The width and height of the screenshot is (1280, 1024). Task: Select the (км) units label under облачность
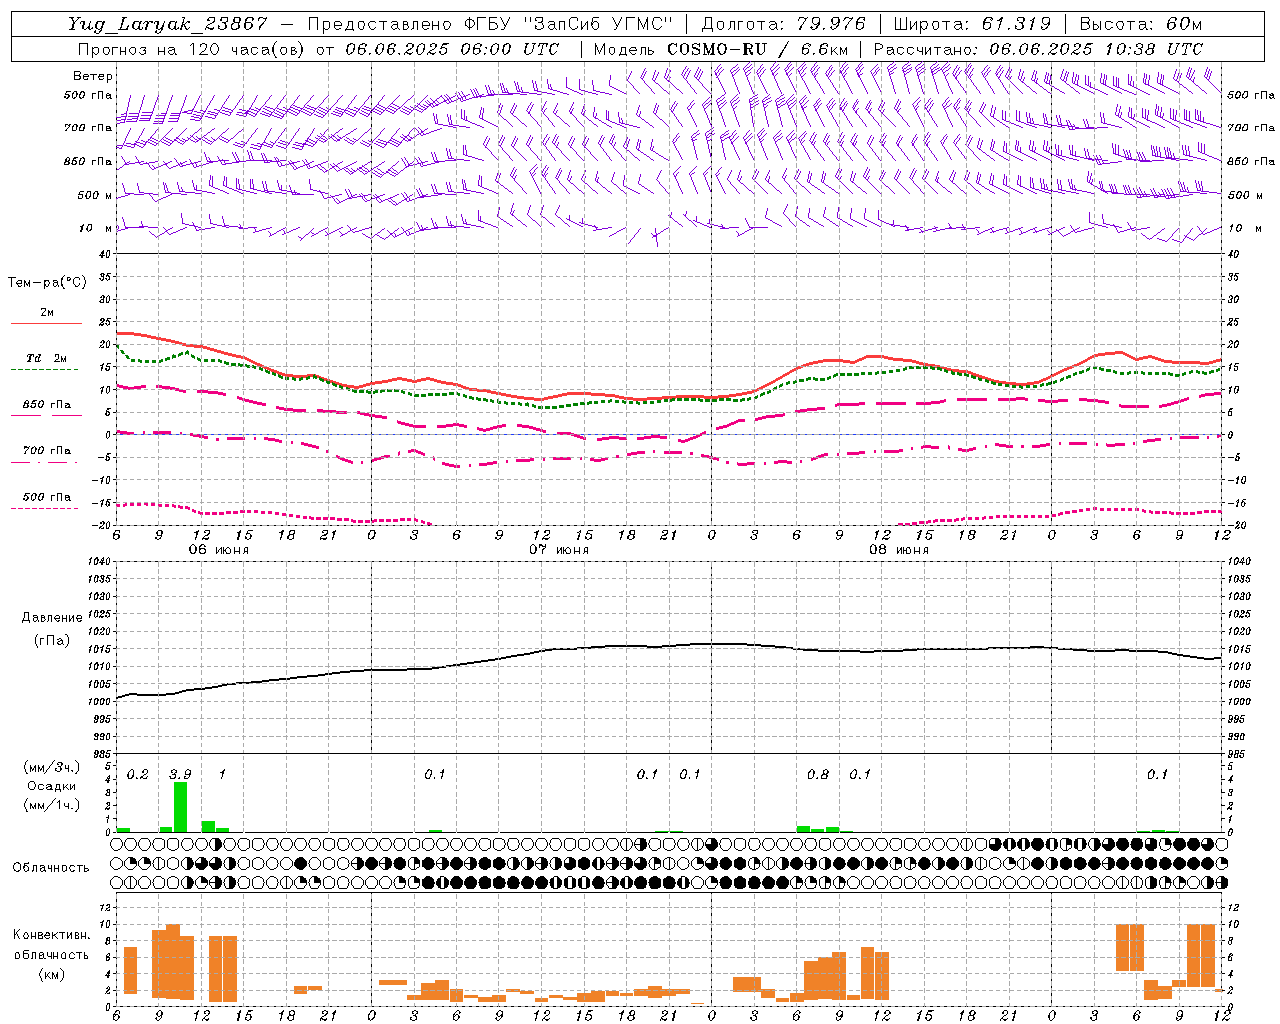pos(52,974)
